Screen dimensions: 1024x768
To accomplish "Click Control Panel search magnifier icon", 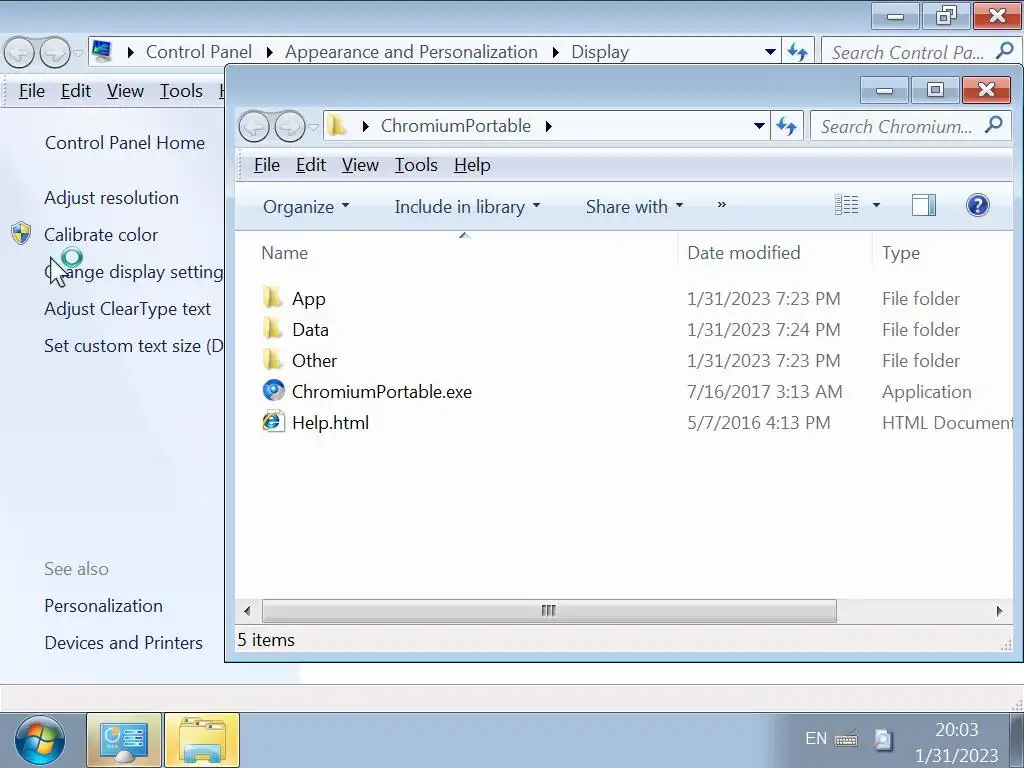I will [1004, 50].
